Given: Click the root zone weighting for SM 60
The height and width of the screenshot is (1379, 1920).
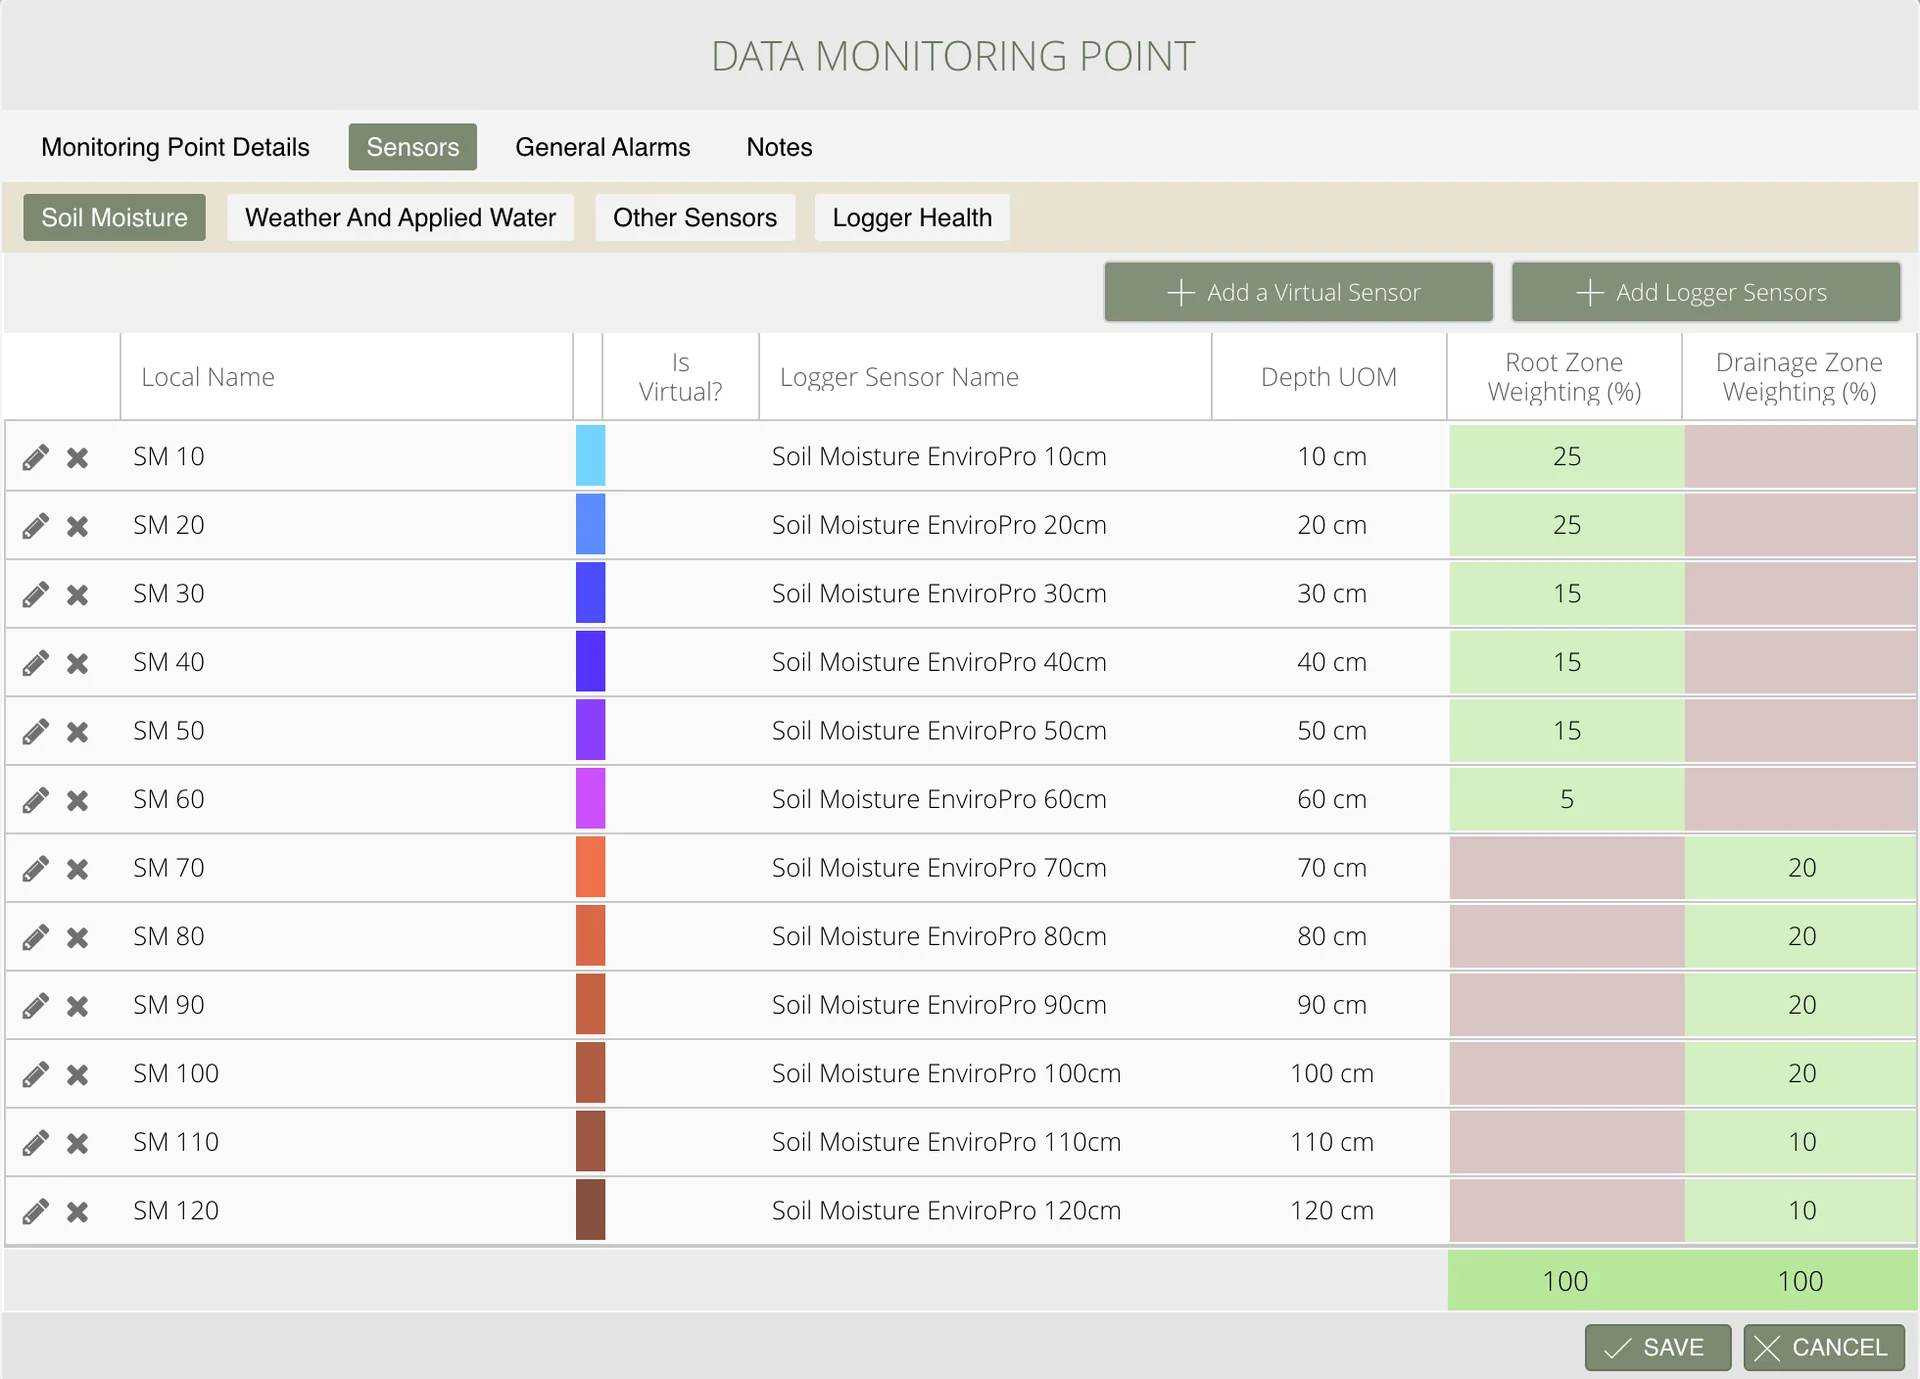Looking at the screenshot, I should (1566, 799).
